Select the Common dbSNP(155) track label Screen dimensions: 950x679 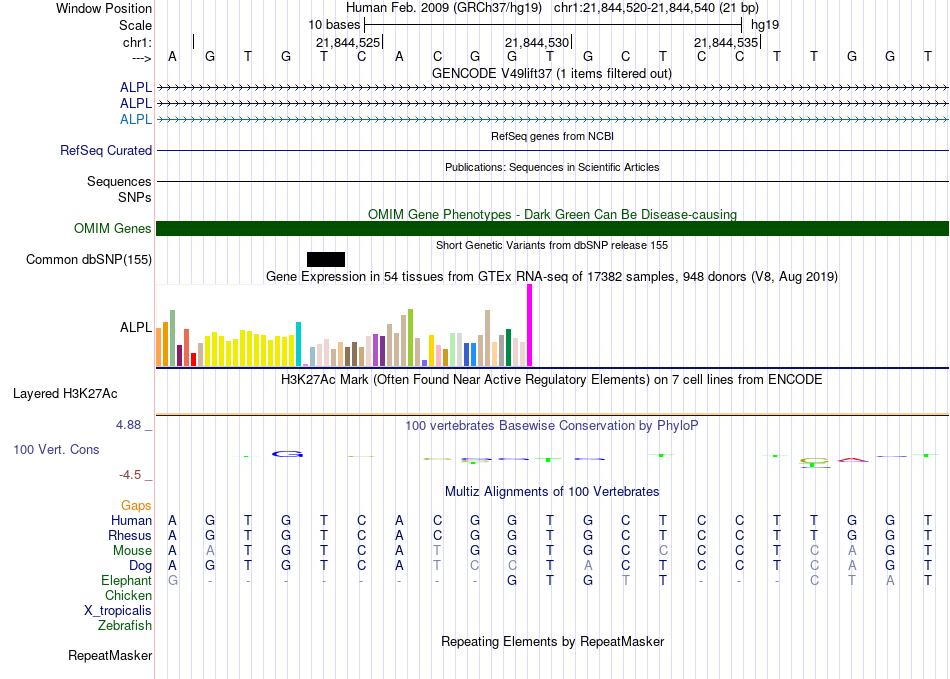[x=89, y=260]
